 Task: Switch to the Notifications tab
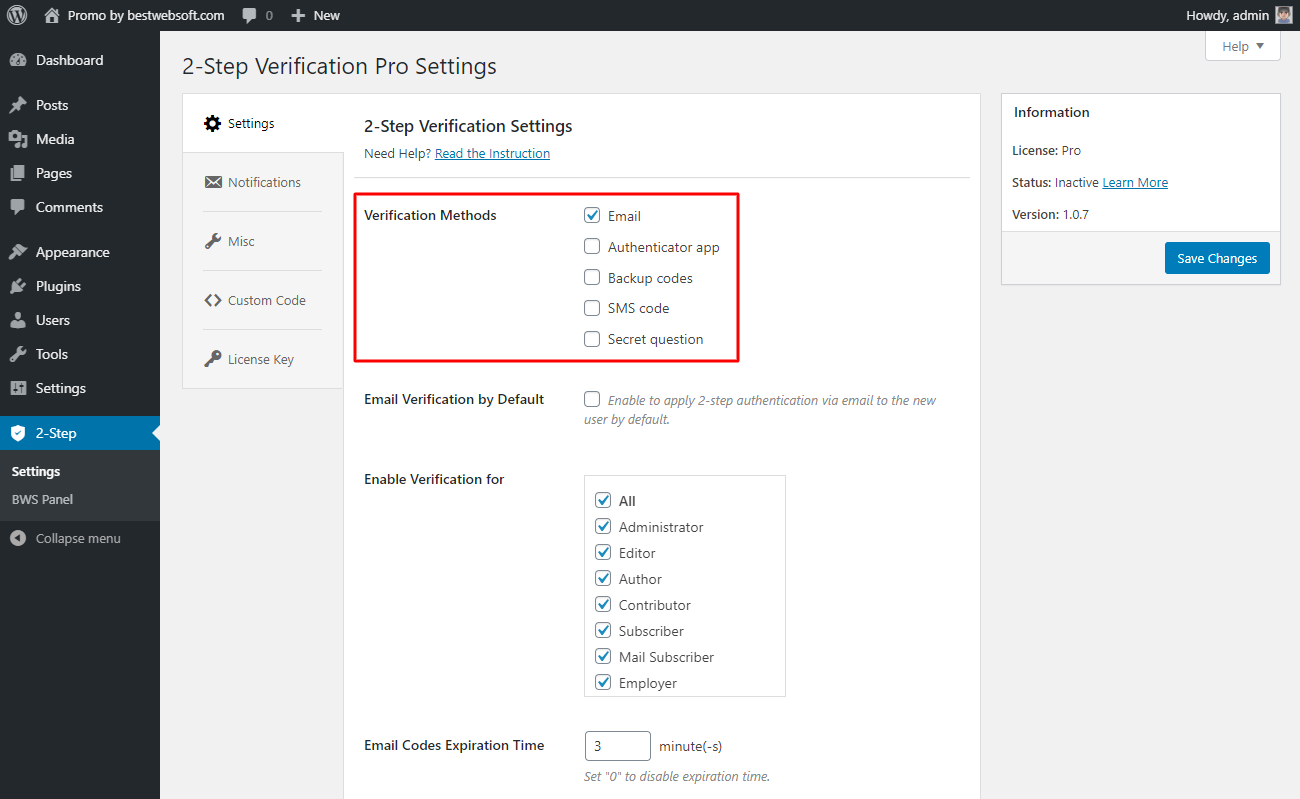point(263,182)
